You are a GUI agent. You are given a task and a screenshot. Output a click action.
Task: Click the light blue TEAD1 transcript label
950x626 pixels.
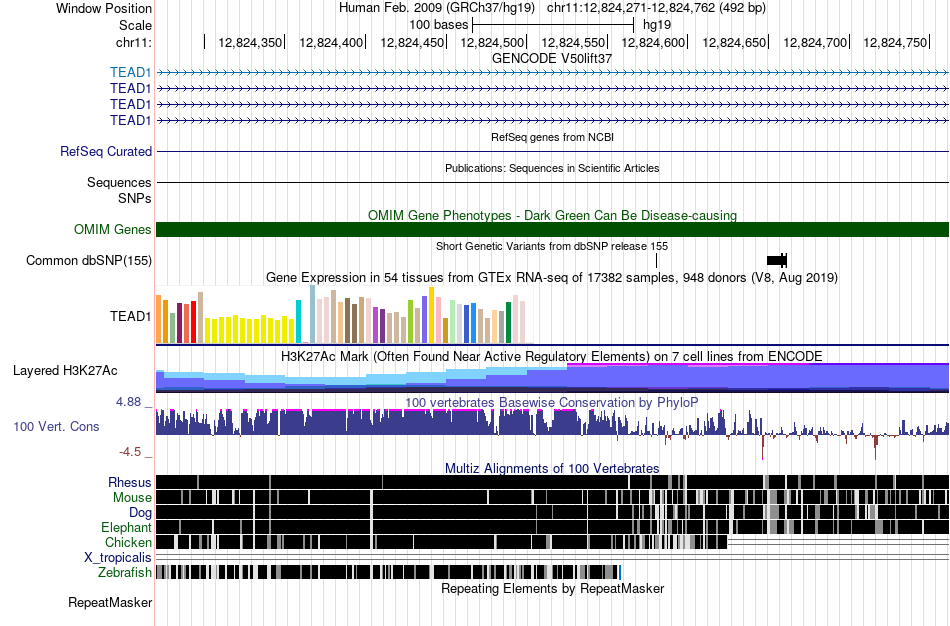tap(130, 73)
